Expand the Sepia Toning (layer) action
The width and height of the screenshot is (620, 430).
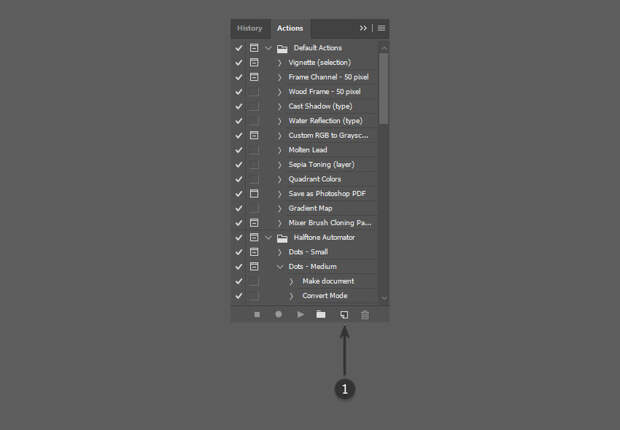280,164
